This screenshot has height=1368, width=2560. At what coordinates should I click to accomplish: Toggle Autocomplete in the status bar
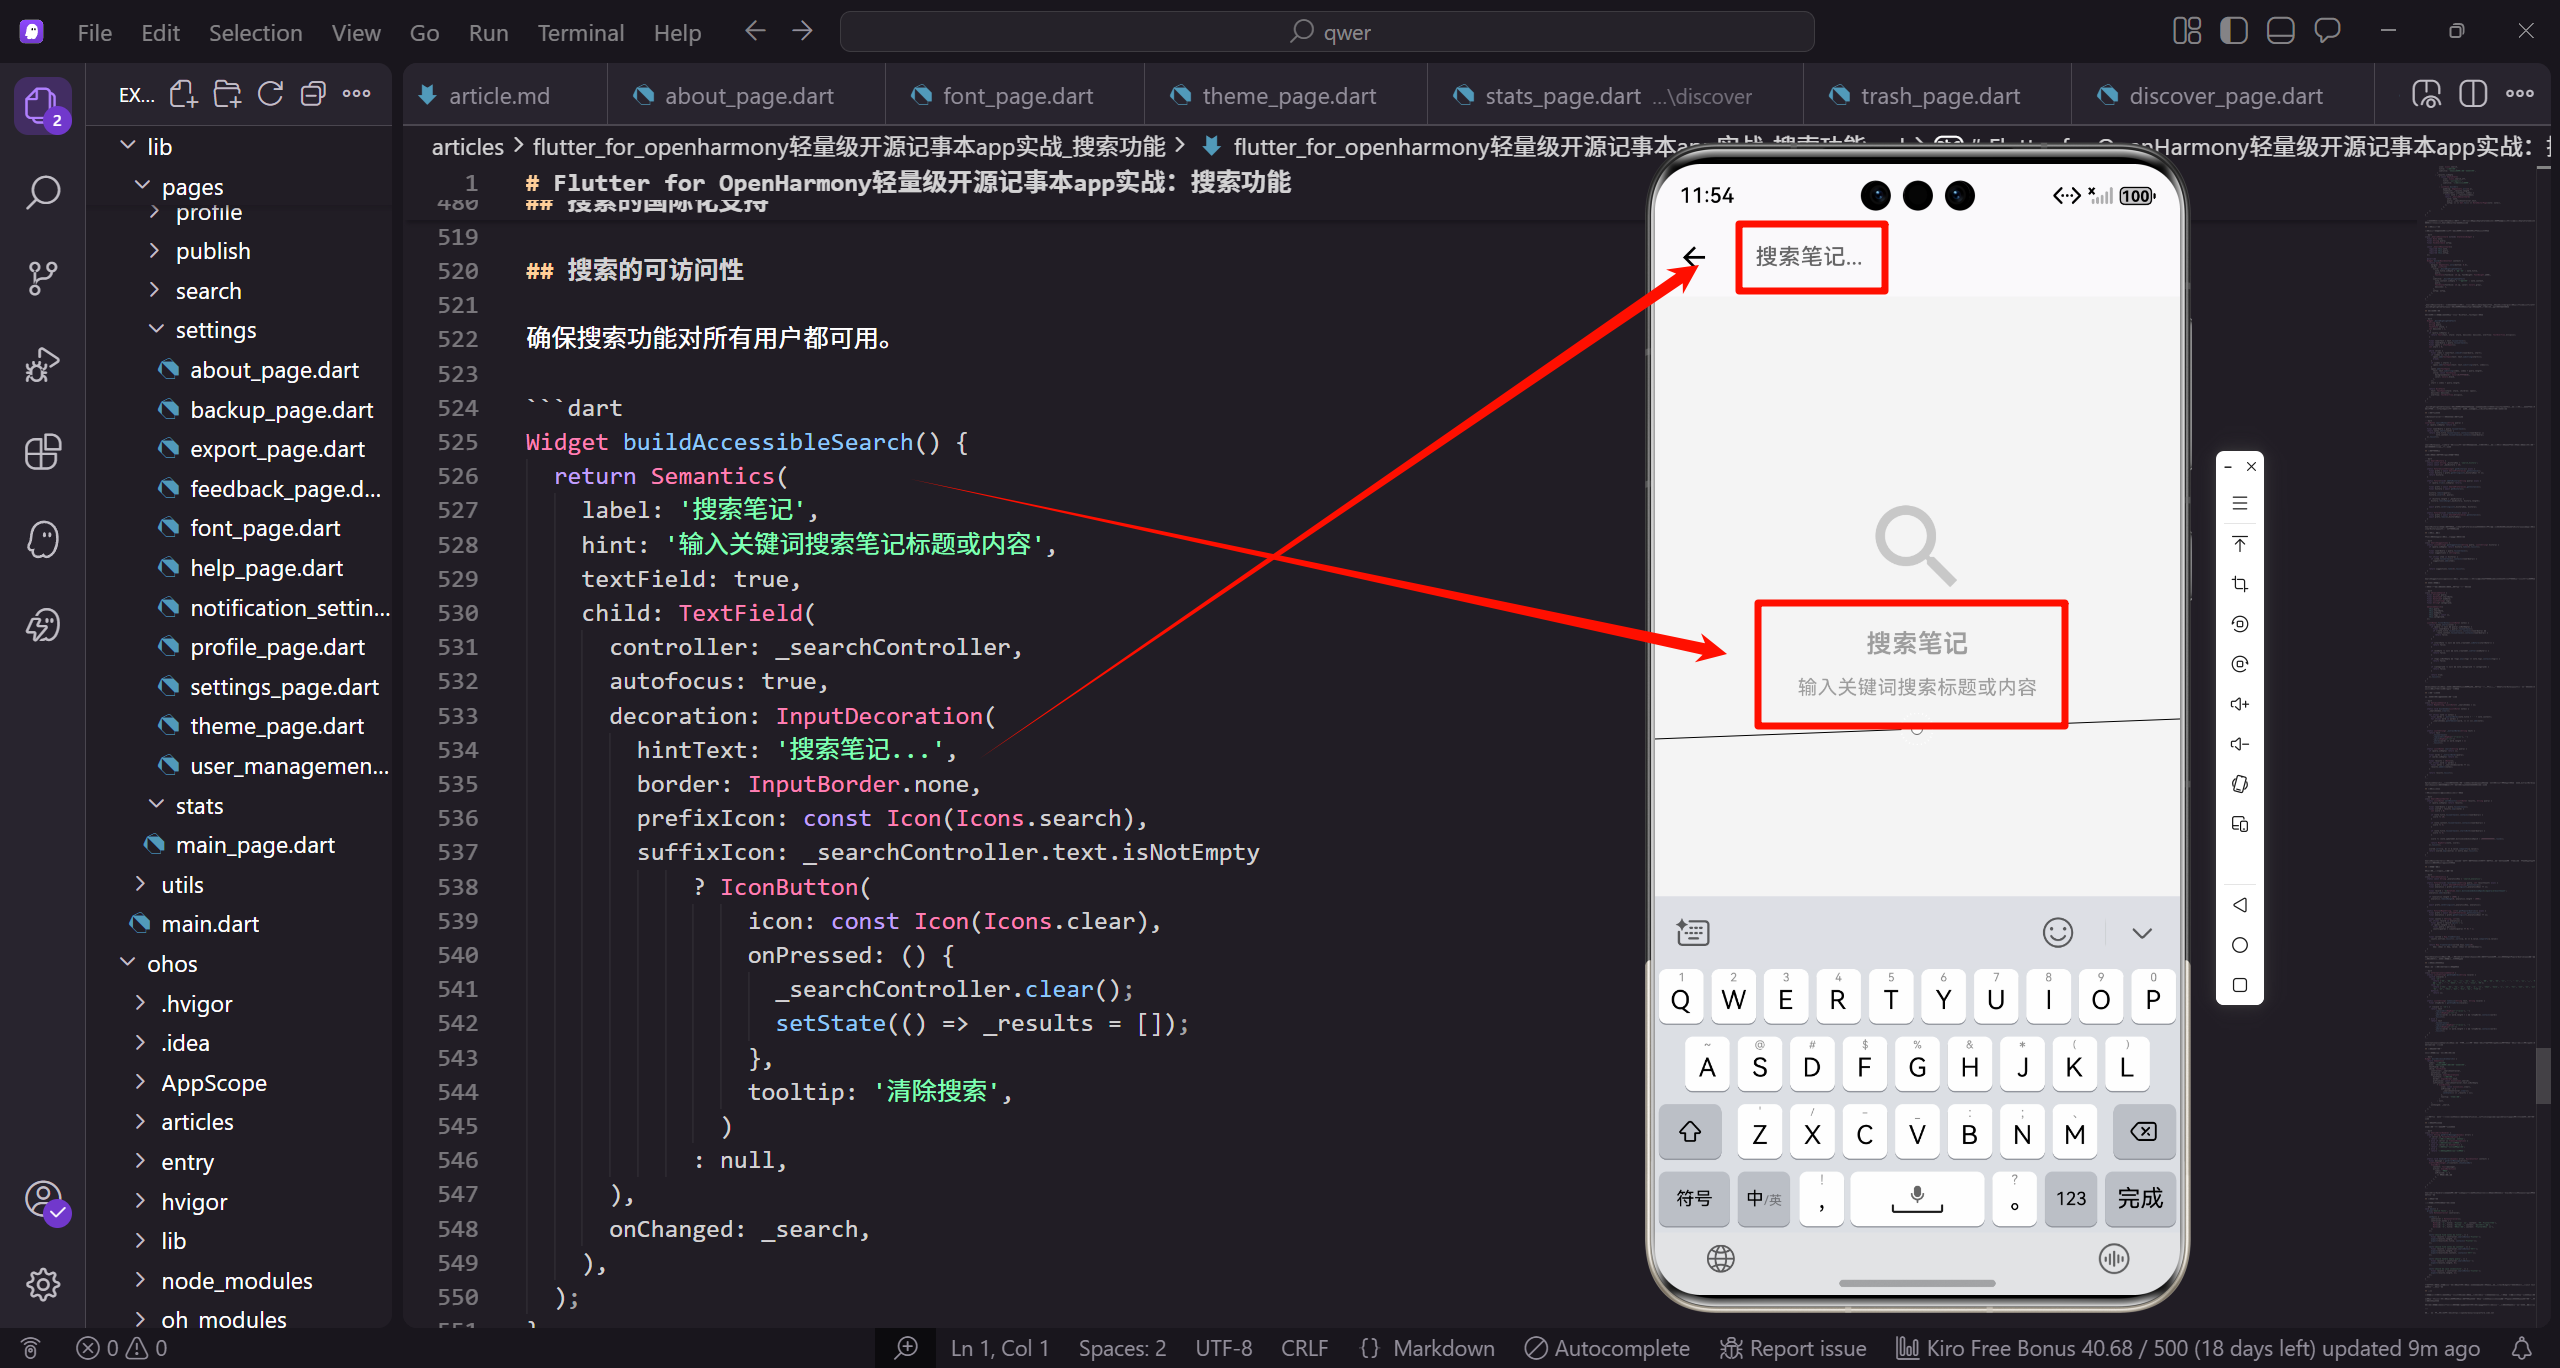tap(1607, 1348)
